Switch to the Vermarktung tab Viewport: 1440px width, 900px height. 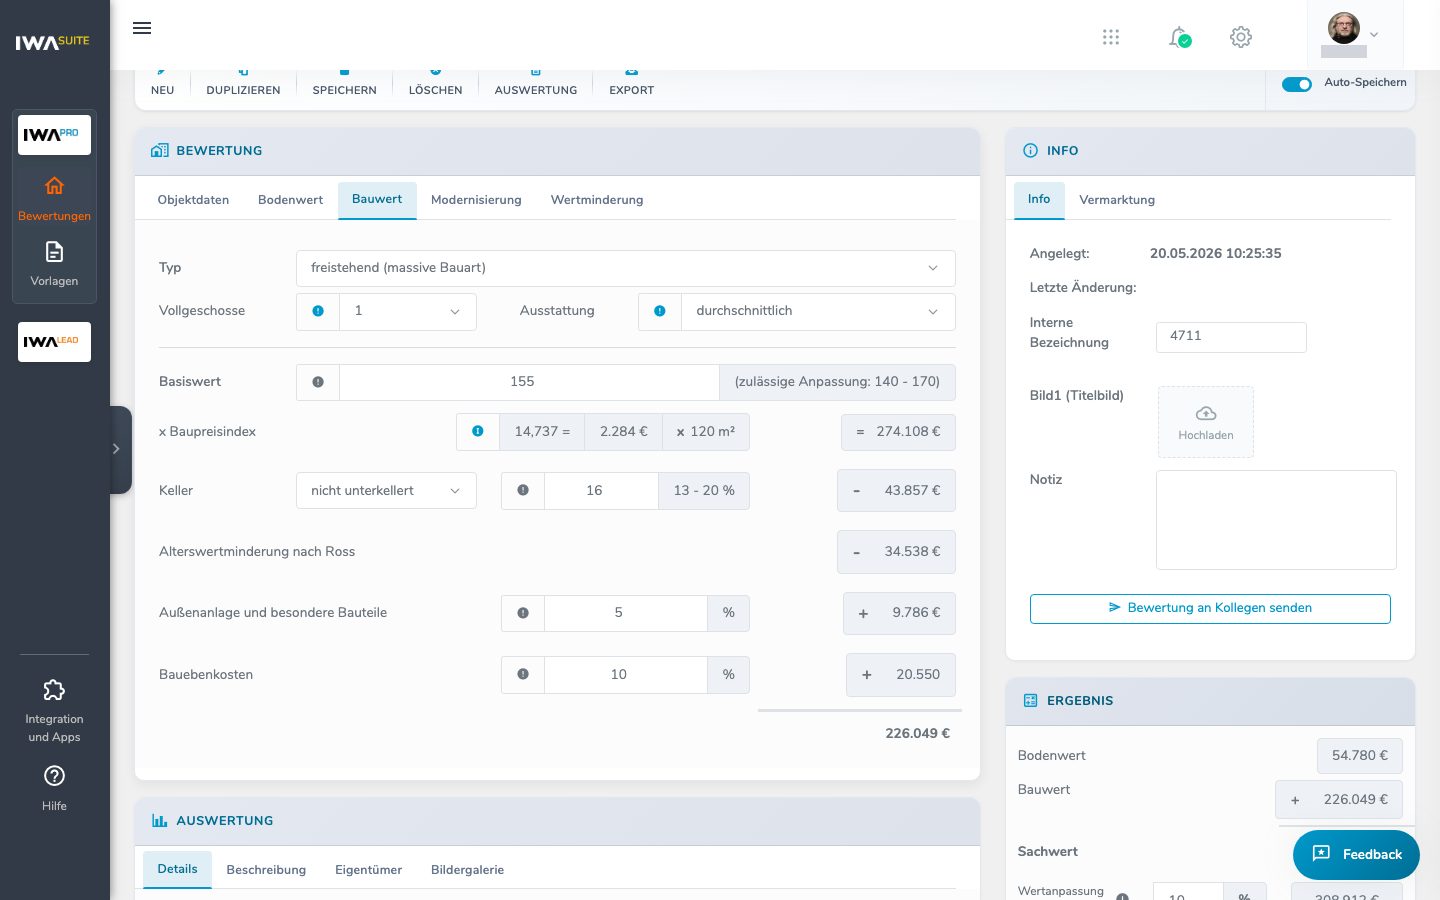(x=1117, y=200)
